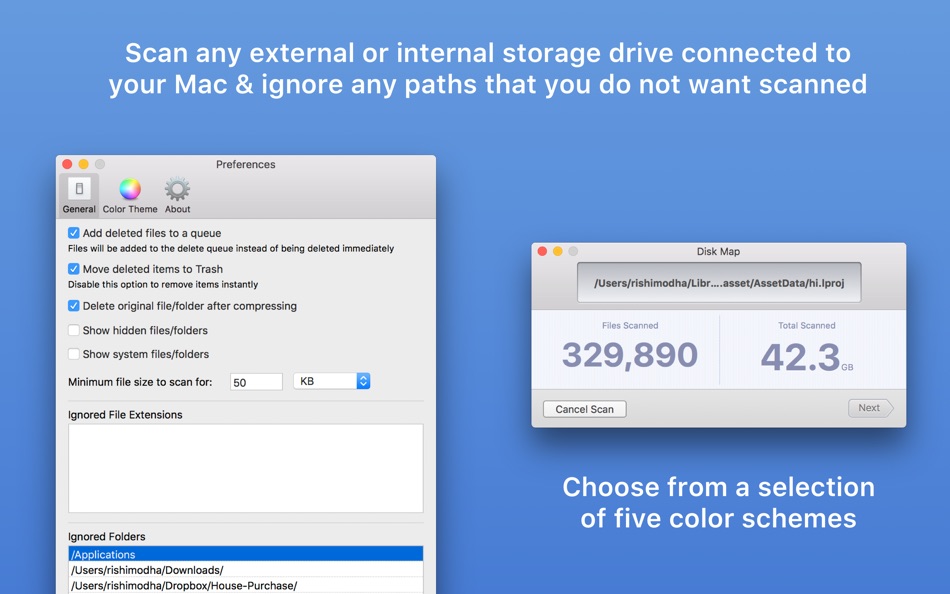Click the scanned path field in Disk Map
This screenshot has height=594, width=950.
pyautogui.click(x=719, y=282)
